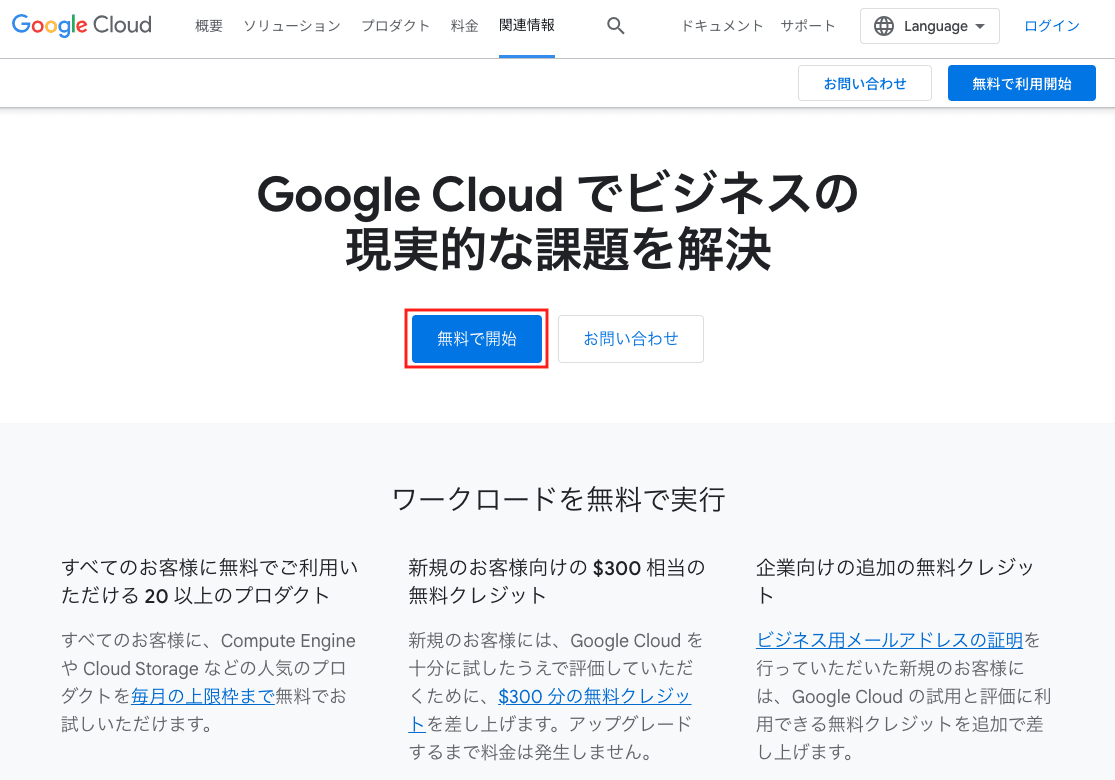The width and height of the screenshot is (1115, 780).
Task: Click the 企業向けの追加の無料クレジット heading
Action: click(895, 582)
